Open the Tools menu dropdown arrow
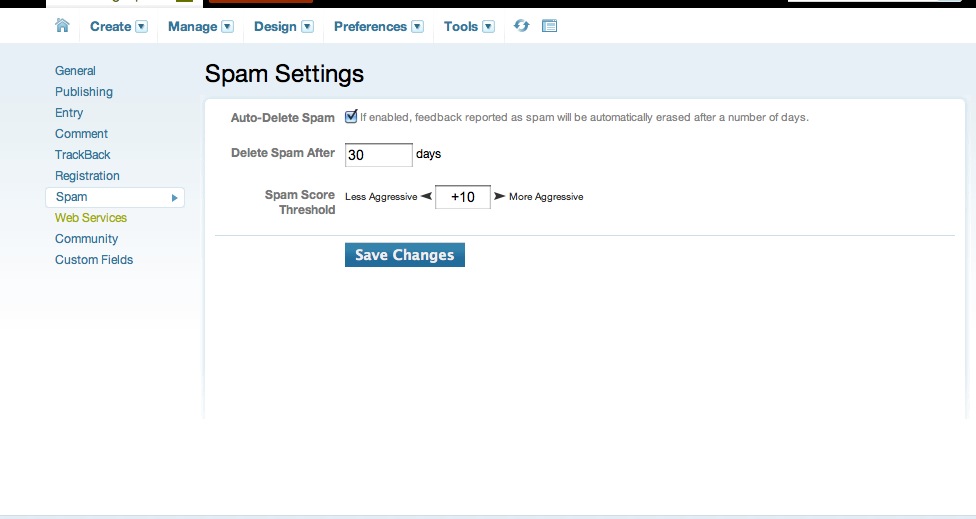Viewport: 976px width, 519px height. (489, 26)
